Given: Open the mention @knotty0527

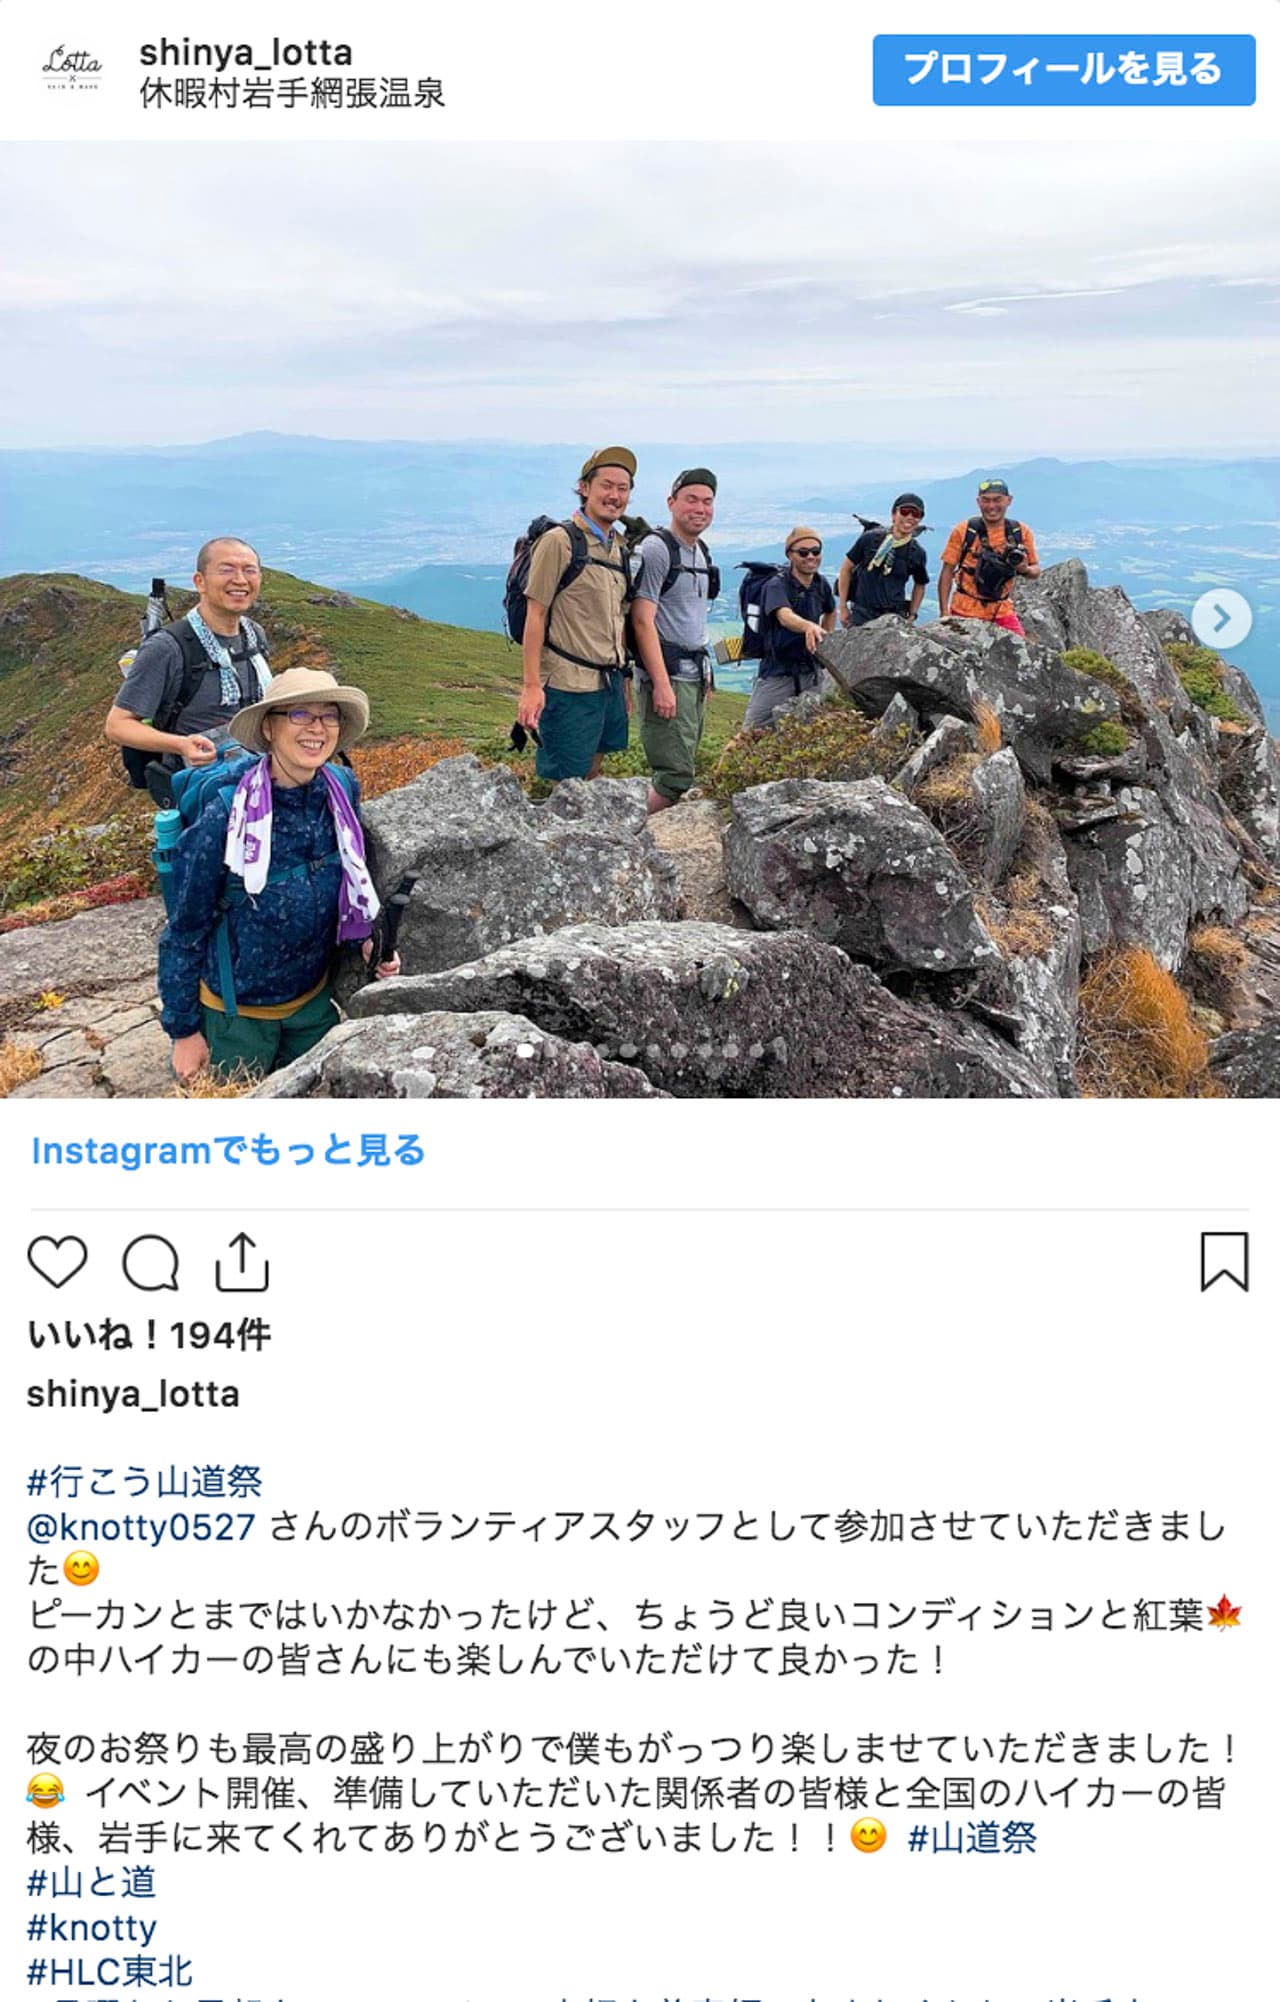Looking at the screenshot, I should coord(141,1526).
